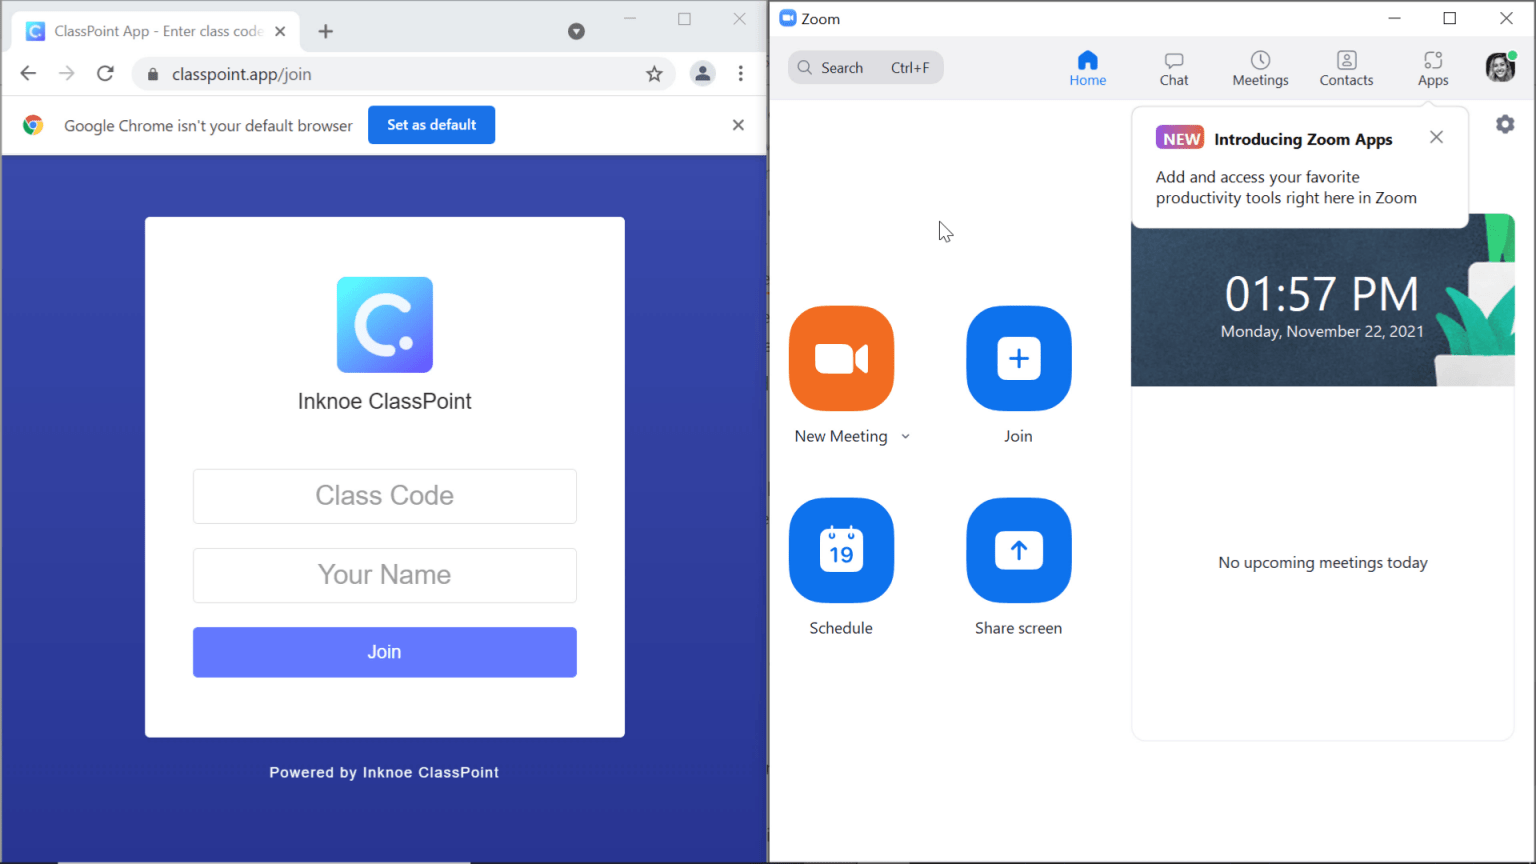Go forward in Chrome
The width and height of the screenshot is (1536, 864).
[66, 73]
